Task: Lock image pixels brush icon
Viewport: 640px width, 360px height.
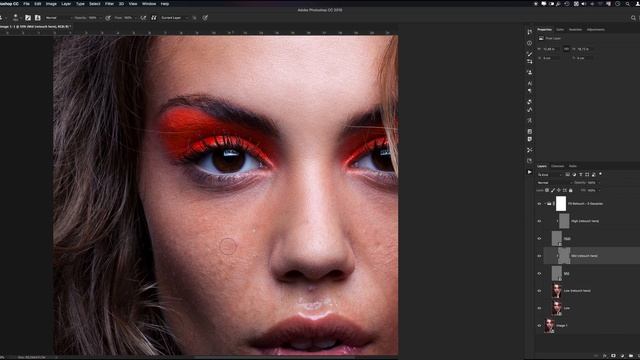Action: click(x=553, y=190)
